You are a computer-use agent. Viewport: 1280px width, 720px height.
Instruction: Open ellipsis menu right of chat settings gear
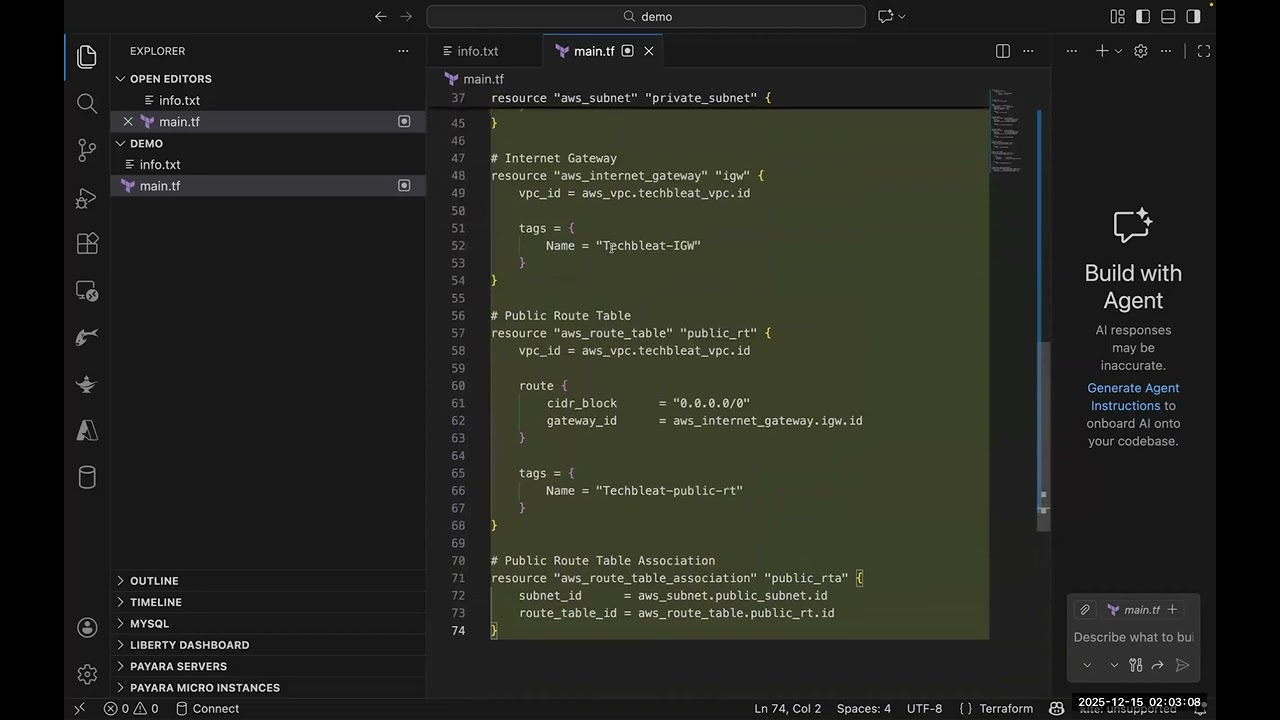pyautogui.click(x=1166, y=51)
